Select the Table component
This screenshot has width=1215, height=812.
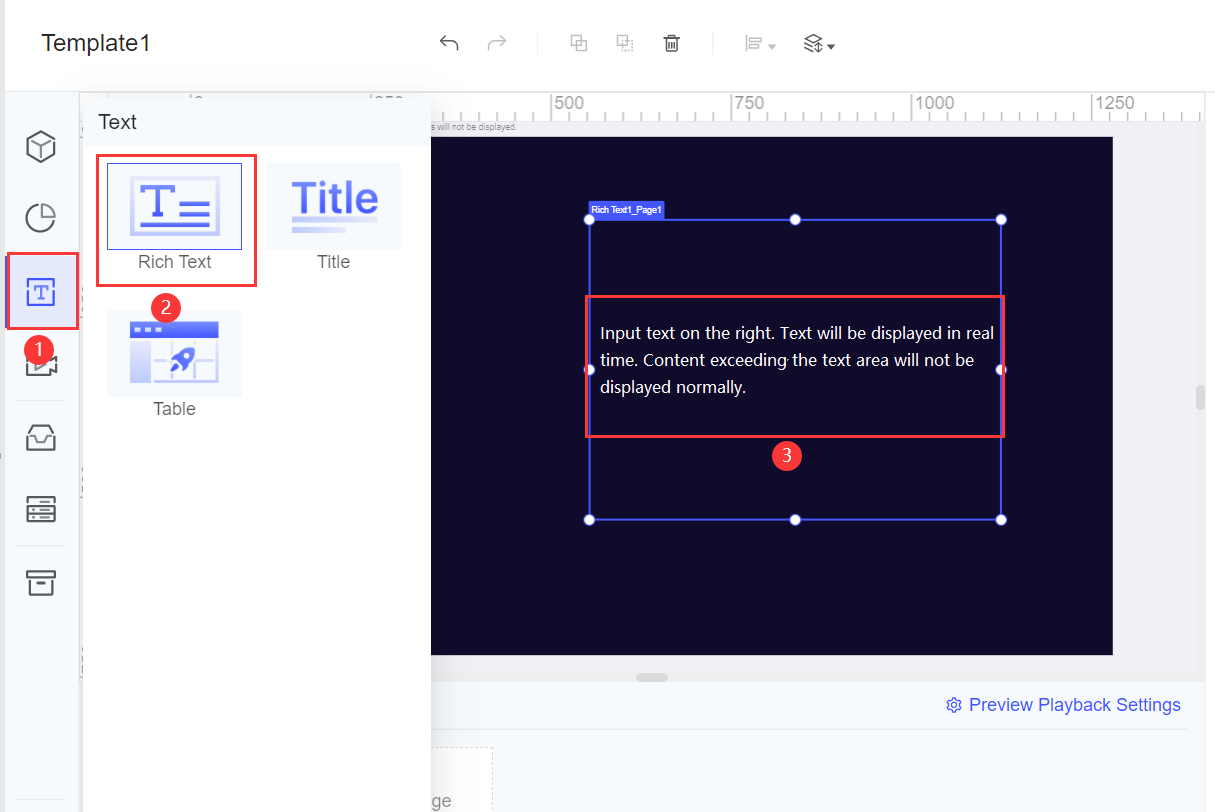point(174,353)
